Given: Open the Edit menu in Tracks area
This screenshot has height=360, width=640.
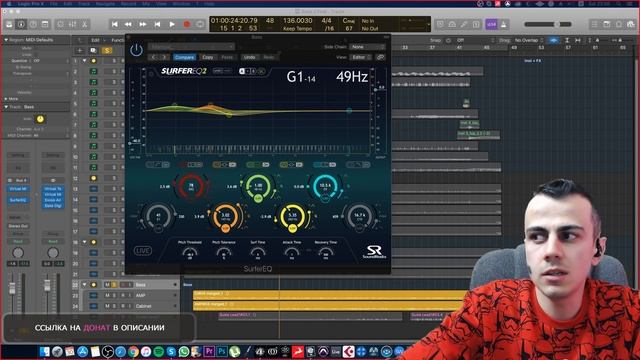Looking at the screenshot, I should pos(96,40).
